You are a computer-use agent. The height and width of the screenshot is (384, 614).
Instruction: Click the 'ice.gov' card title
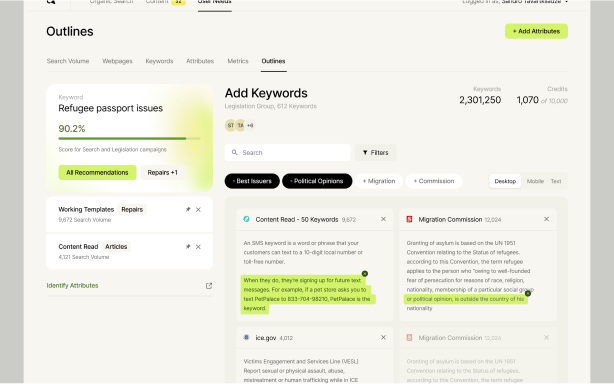[x=266, y=338]
